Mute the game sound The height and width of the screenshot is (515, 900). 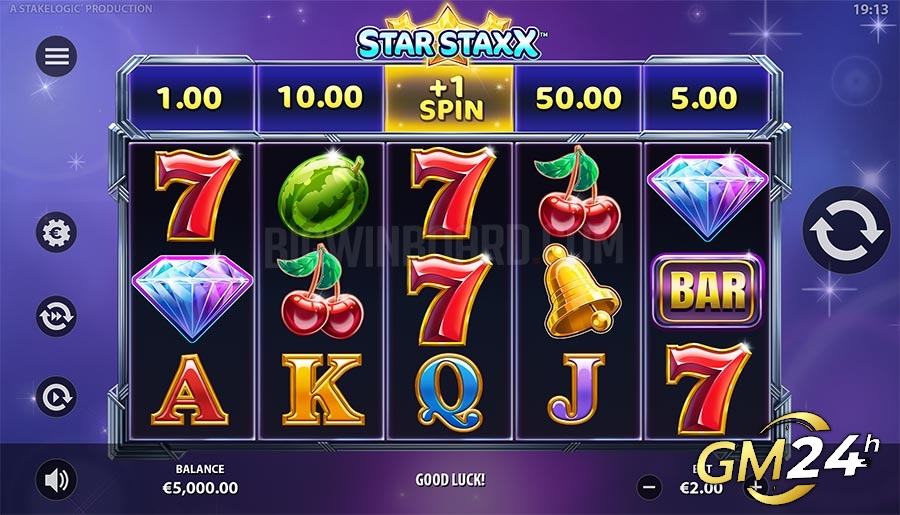56,480
